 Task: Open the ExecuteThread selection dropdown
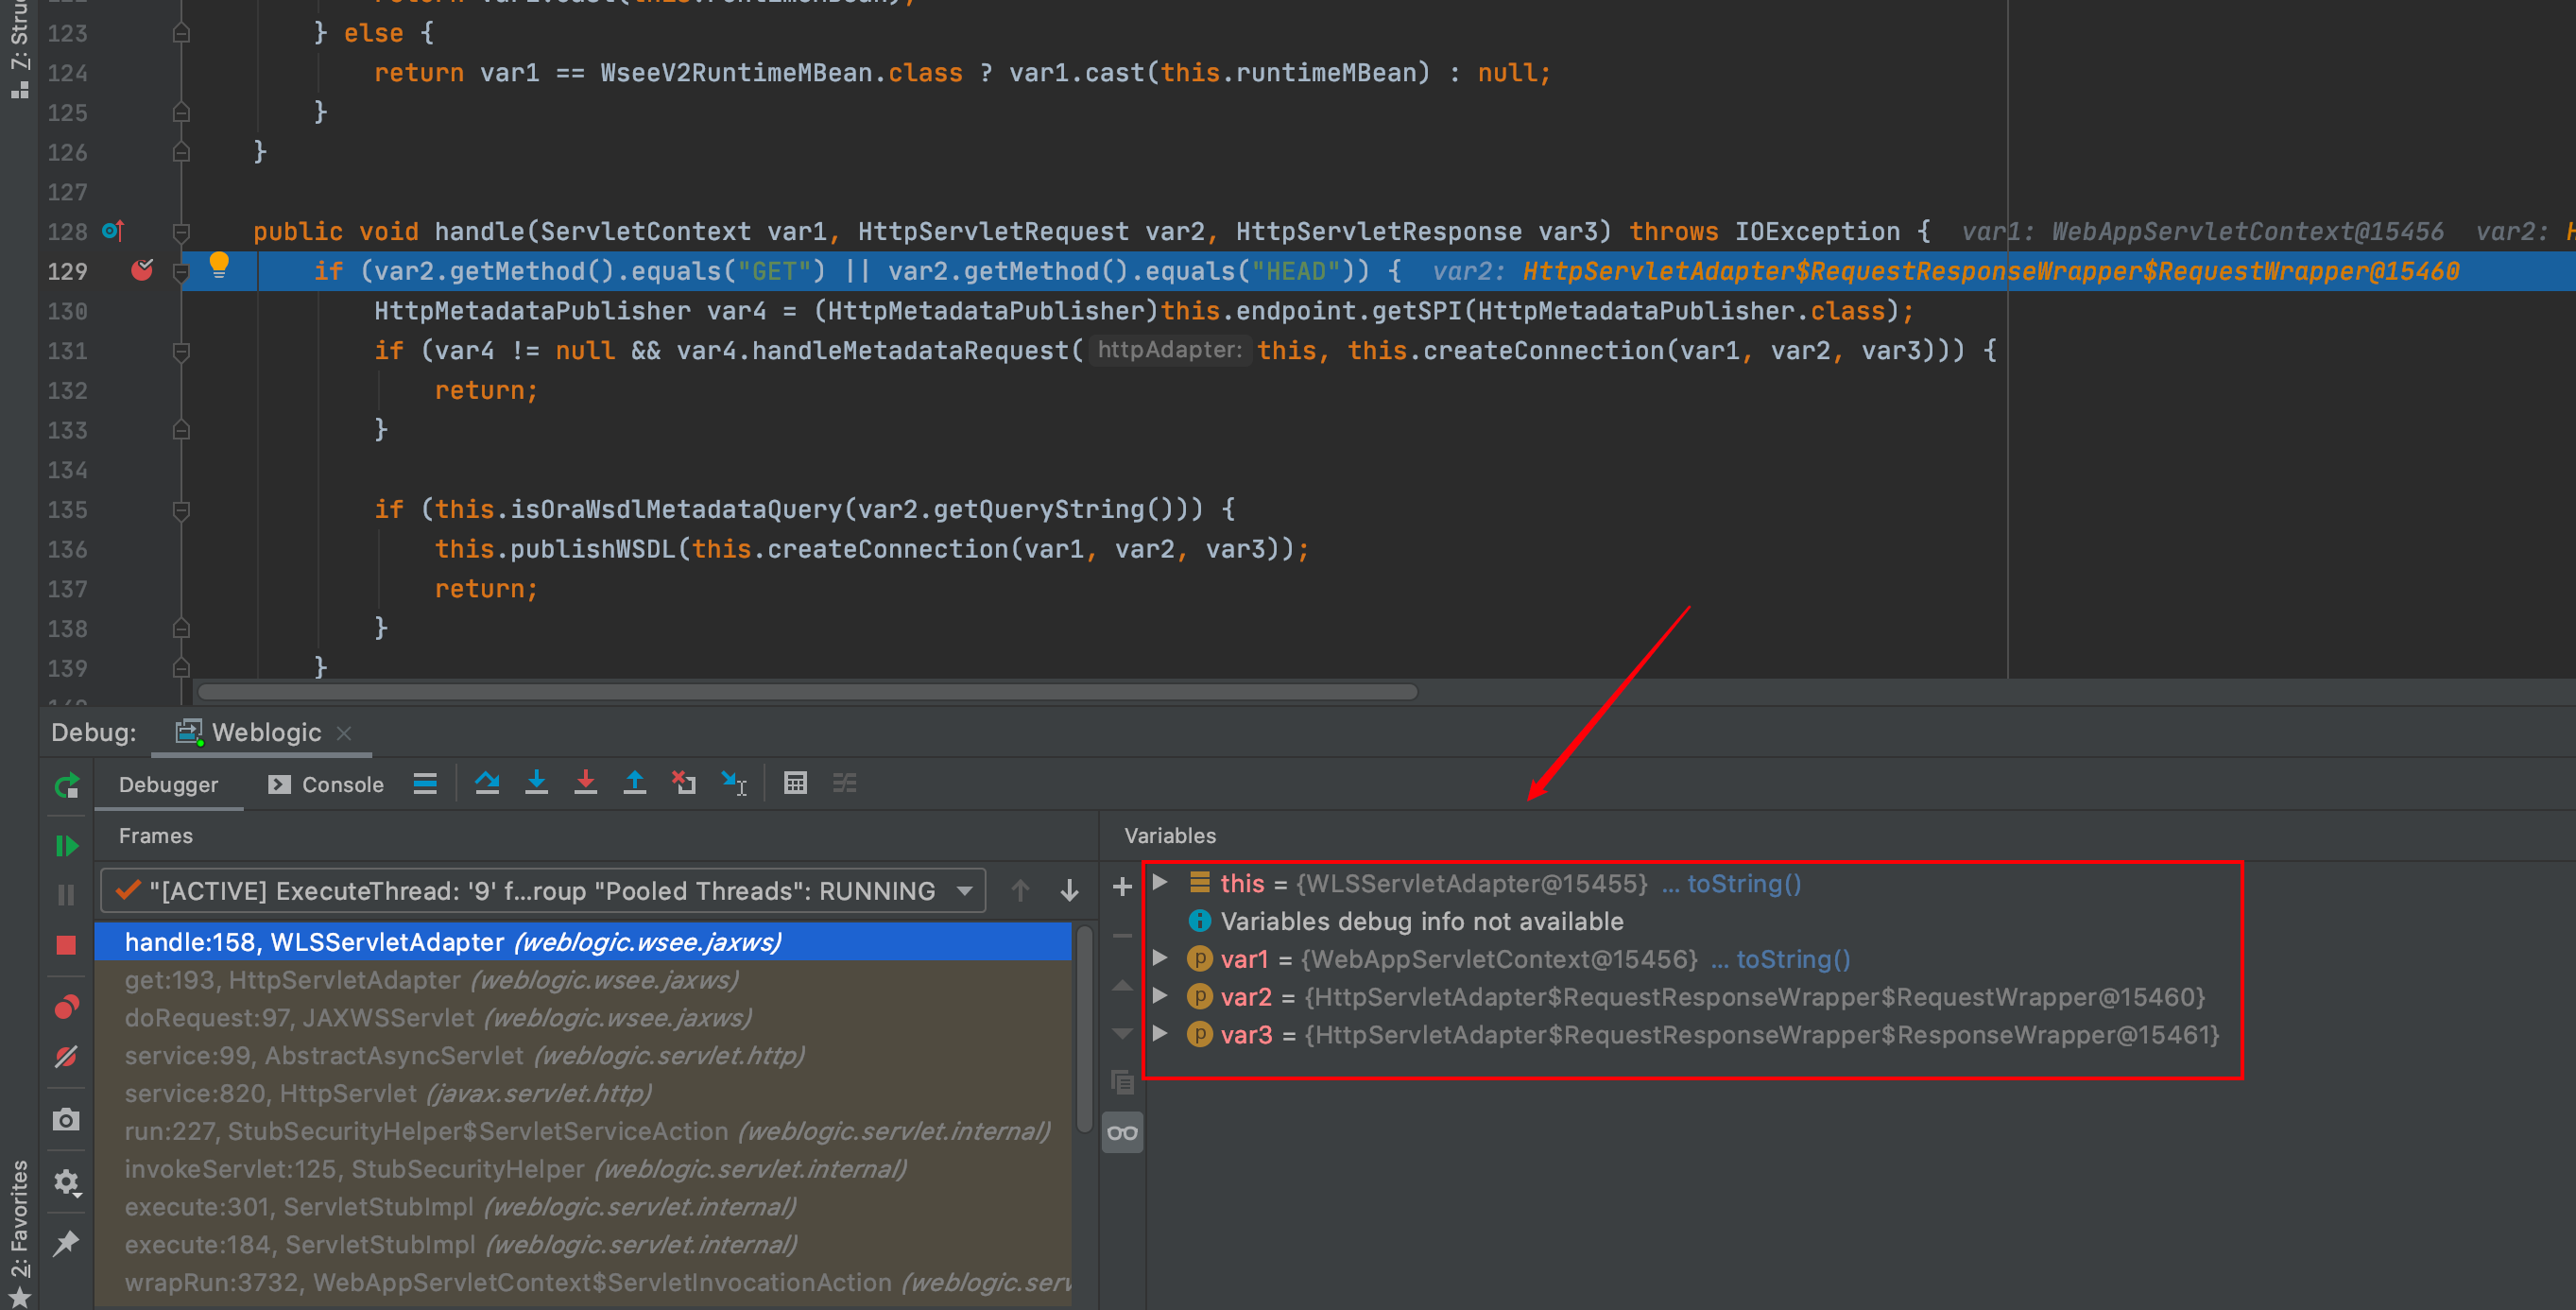pyautogui.click(x=964, y=891)
